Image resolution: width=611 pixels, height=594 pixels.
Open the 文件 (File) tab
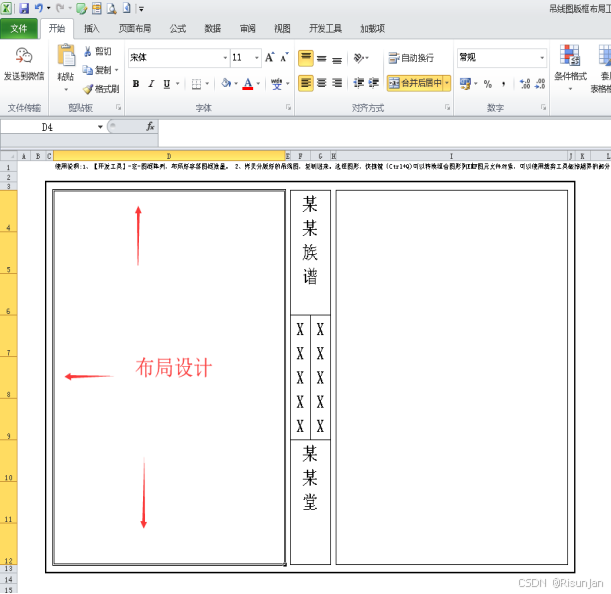19,28
